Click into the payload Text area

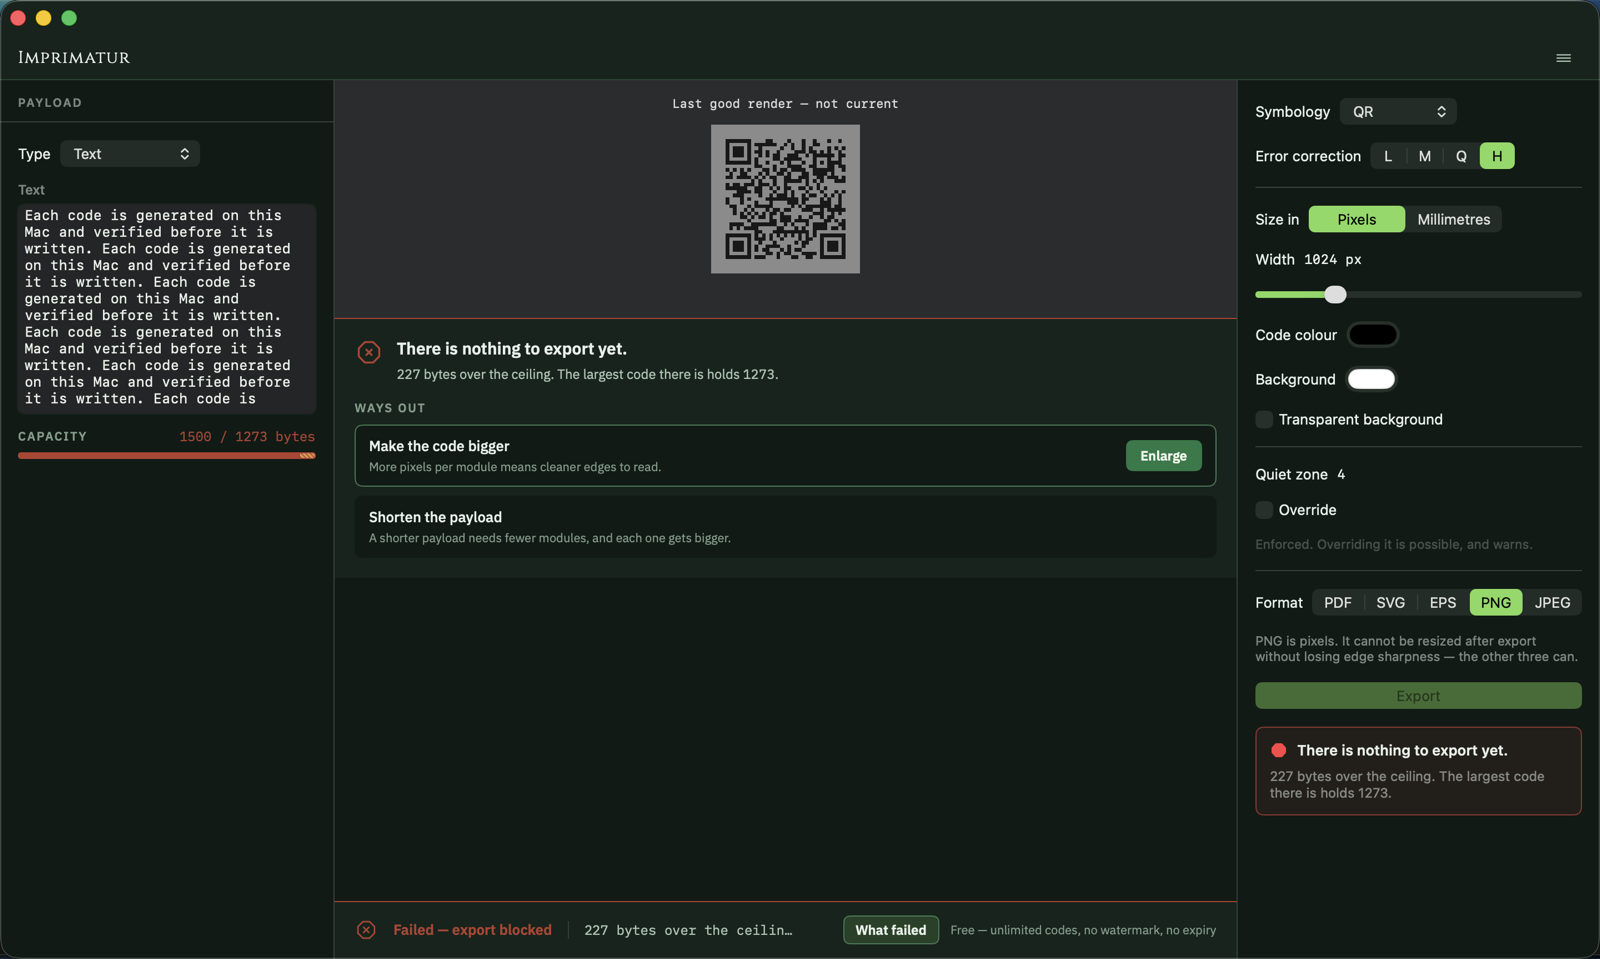167,308
